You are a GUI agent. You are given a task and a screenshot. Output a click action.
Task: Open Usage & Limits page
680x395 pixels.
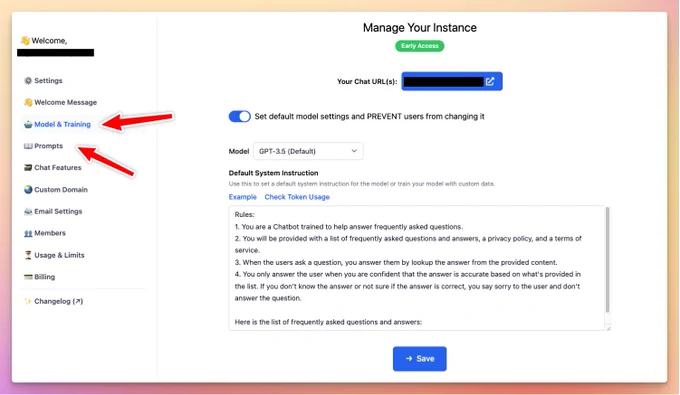point(59,255)
